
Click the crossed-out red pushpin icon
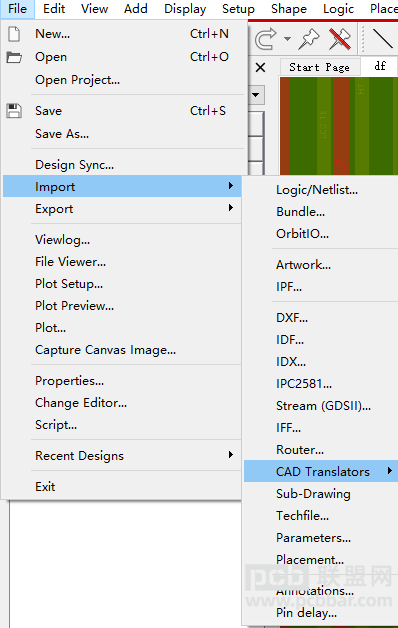(340, 39)
